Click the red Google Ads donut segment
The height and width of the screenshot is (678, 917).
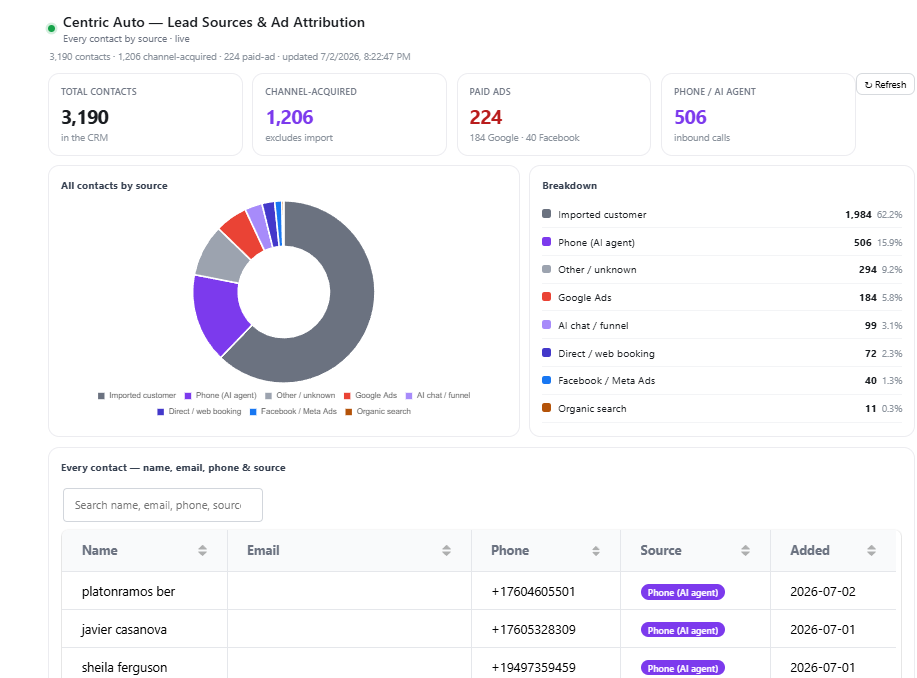coord(242,233)
